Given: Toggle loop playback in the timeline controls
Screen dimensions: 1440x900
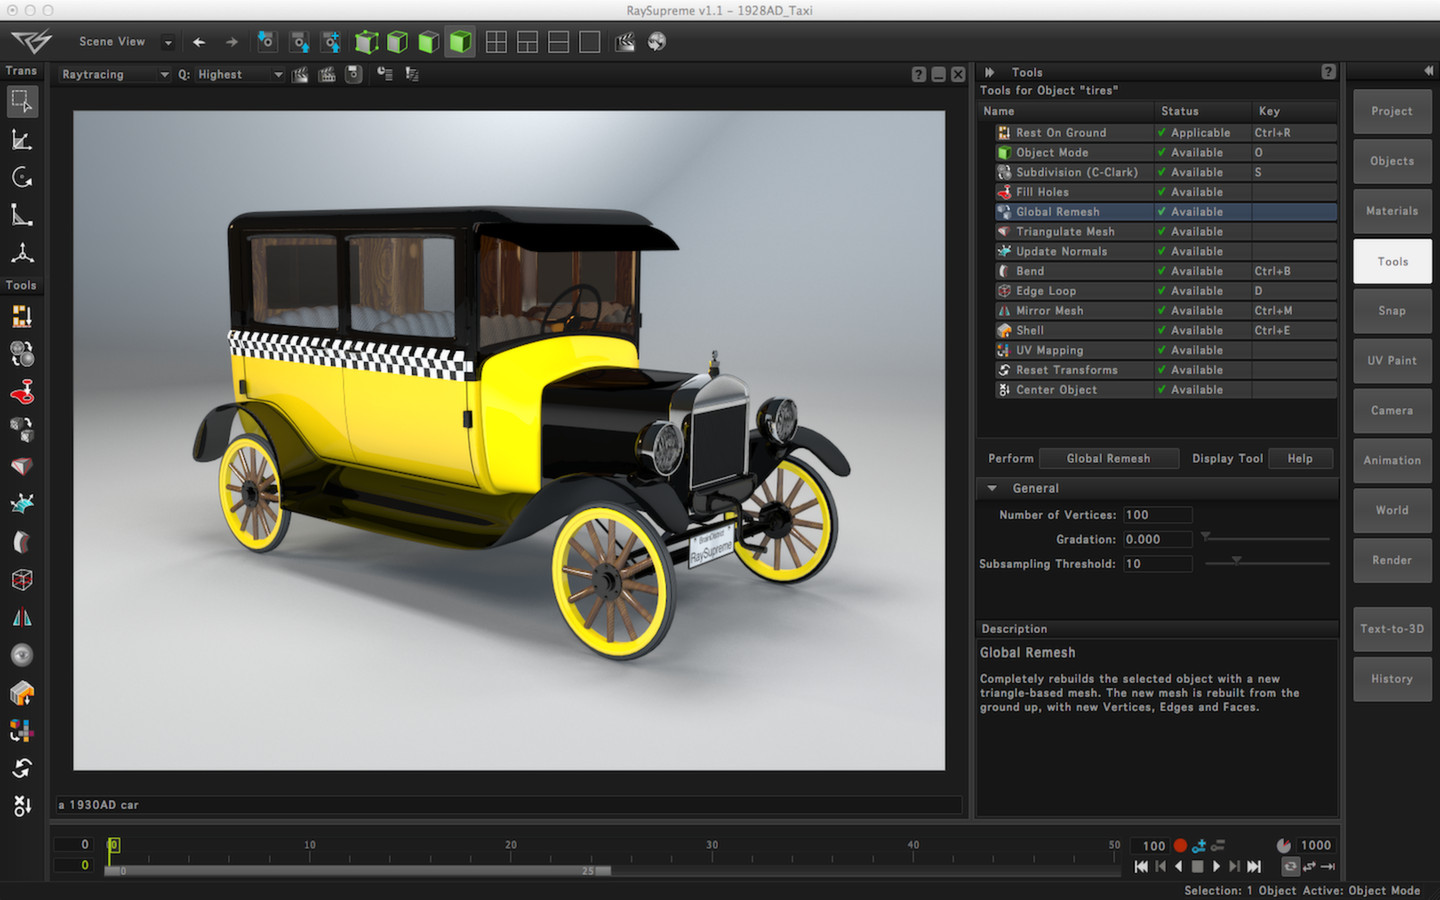Looking at the screenshot, I should pos(1289,866).
